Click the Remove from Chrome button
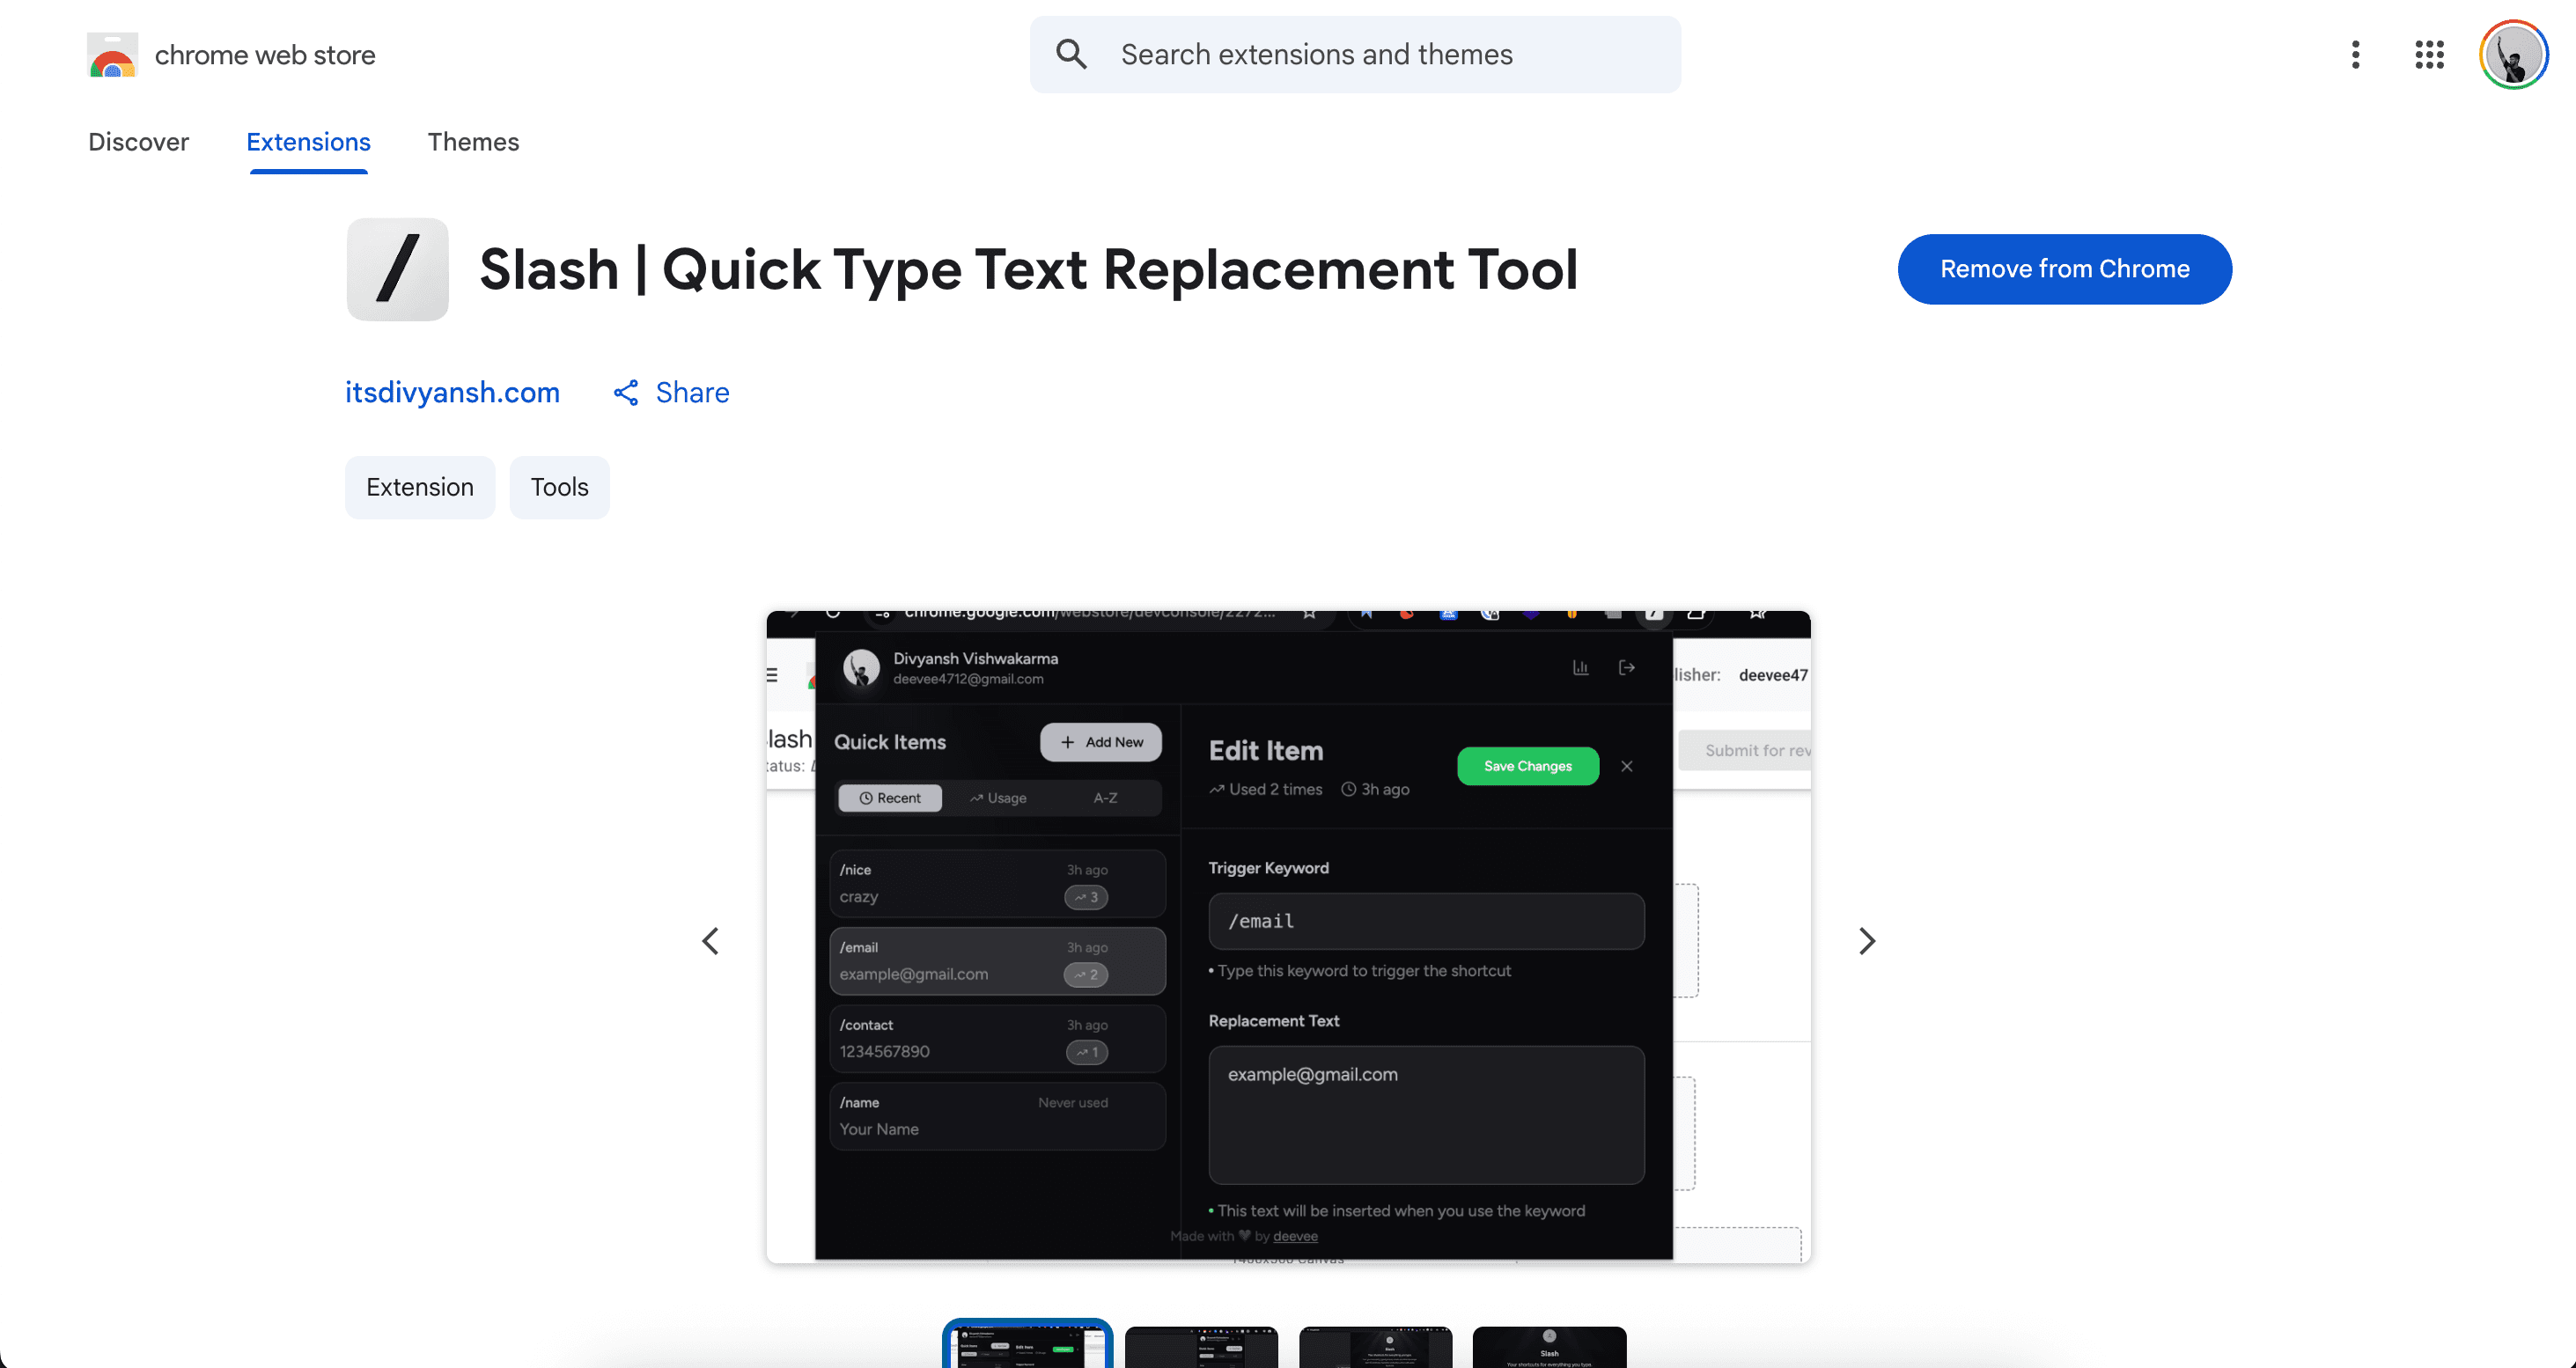The width and height of the screenshot is (2576, 1368). pyautogui.click(x=2065, y=268)
